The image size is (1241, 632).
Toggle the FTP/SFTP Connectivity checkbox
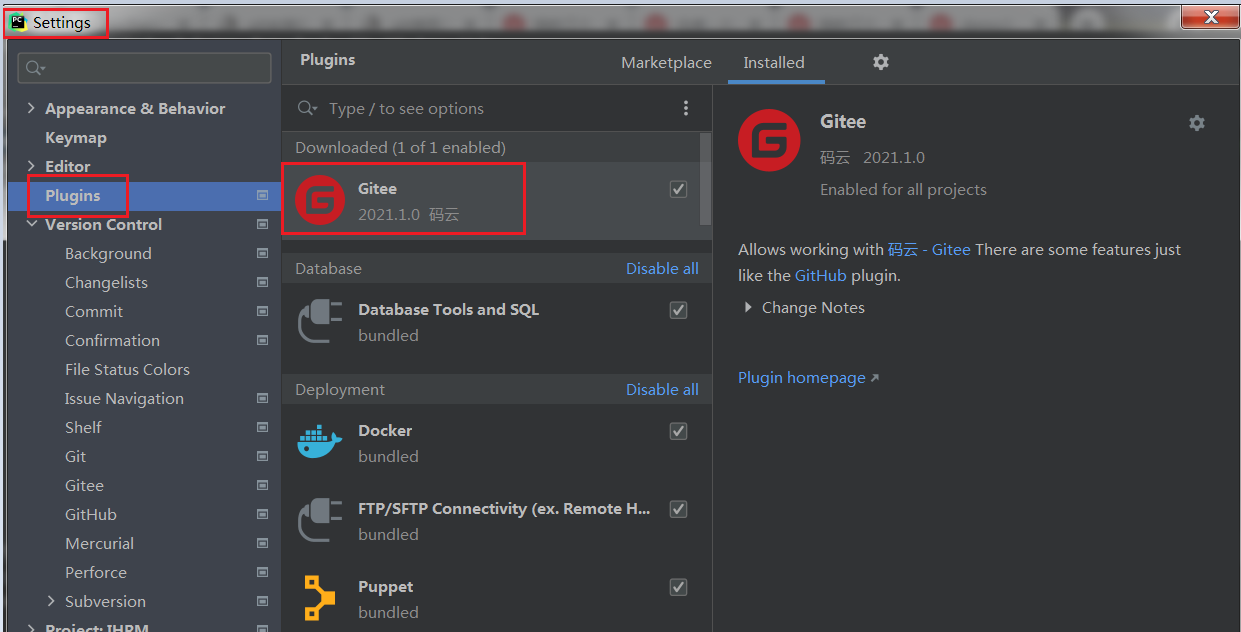[x=678, y=509]
